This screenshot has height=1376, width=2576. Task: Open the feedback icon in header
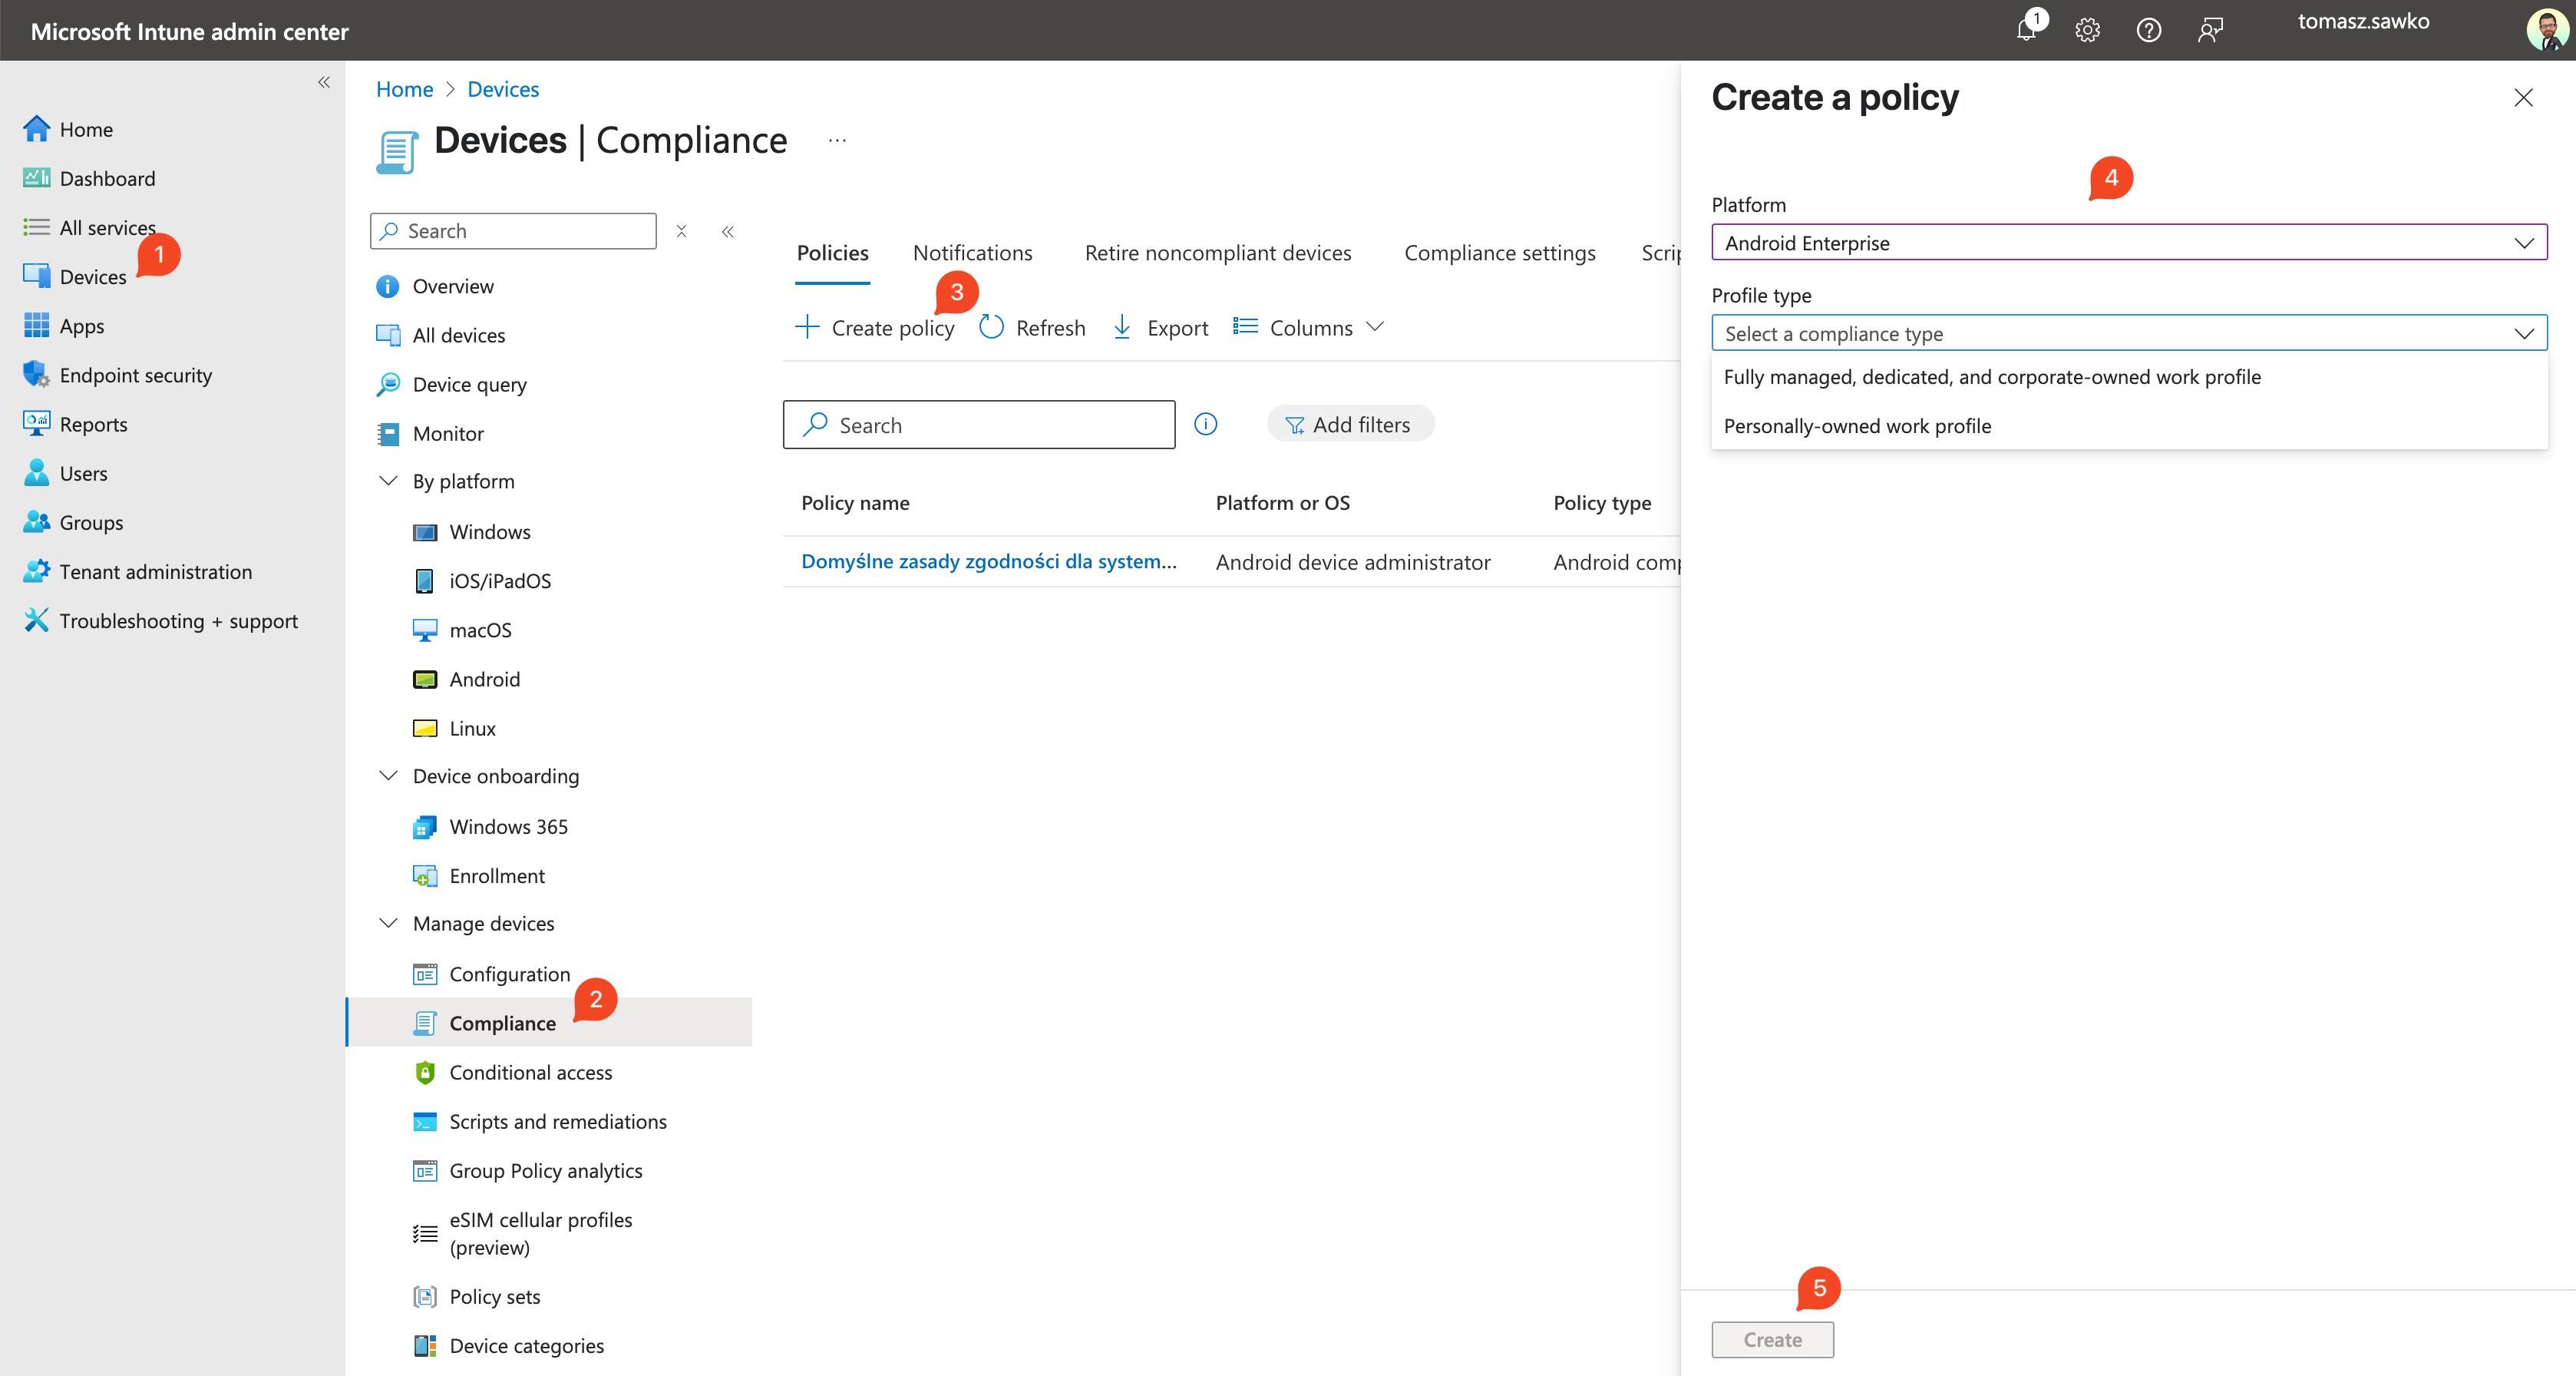point(2210,30)
